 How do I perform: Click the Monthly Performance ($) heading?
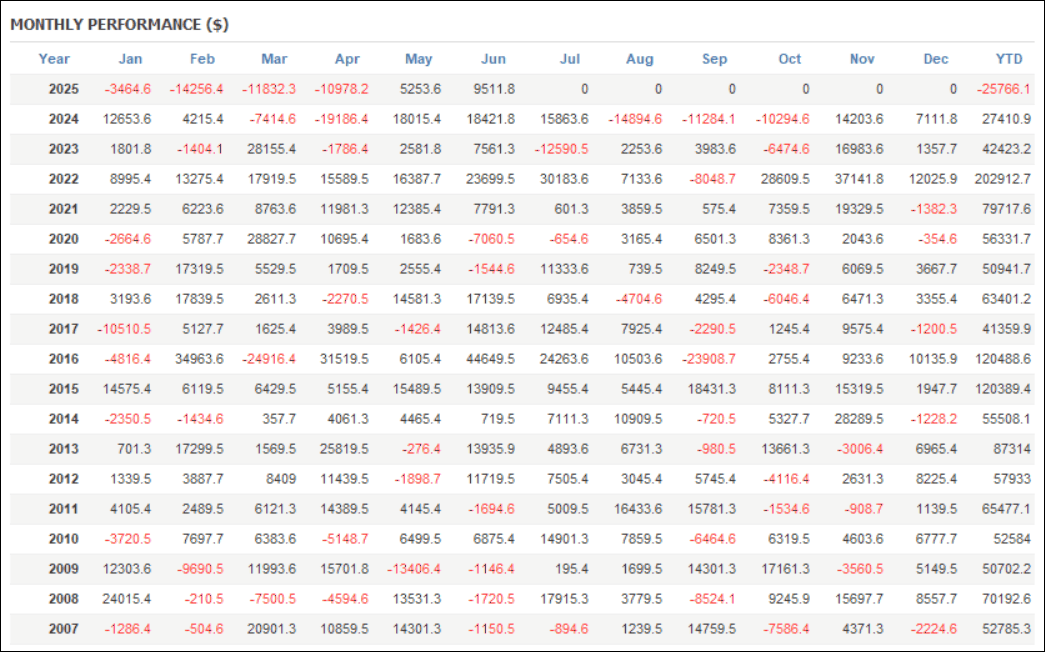point(119,25)
